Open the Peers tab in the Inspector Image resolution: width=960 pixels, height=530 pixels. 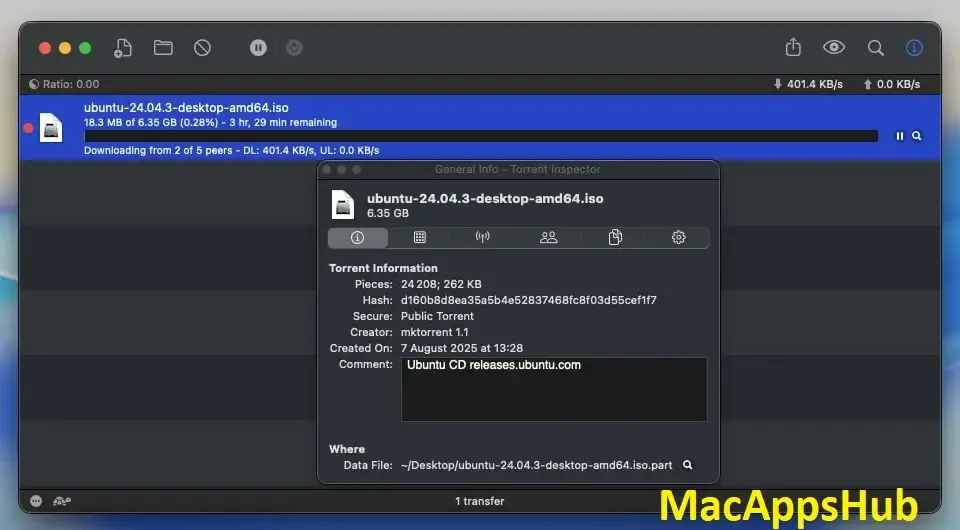click(549, 237)
